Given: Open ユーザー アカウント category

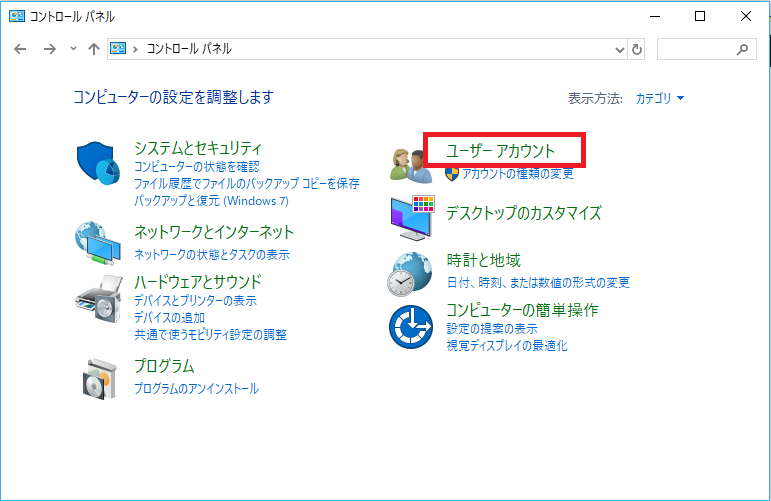Looking at the screenshot, I should point(500,150).
